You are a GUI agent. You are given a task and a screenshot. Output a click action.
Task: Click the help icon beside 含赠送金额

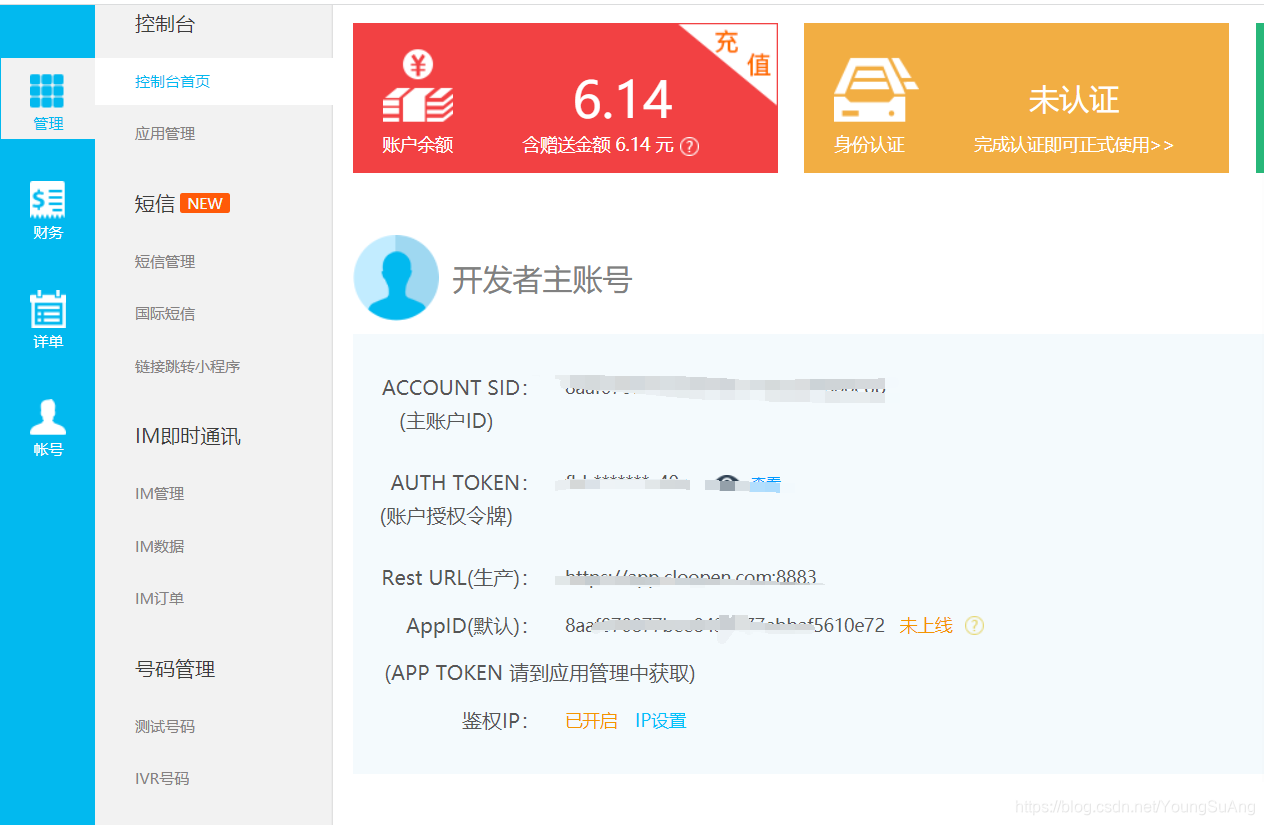pyautogui.click(x=689, y=146)
